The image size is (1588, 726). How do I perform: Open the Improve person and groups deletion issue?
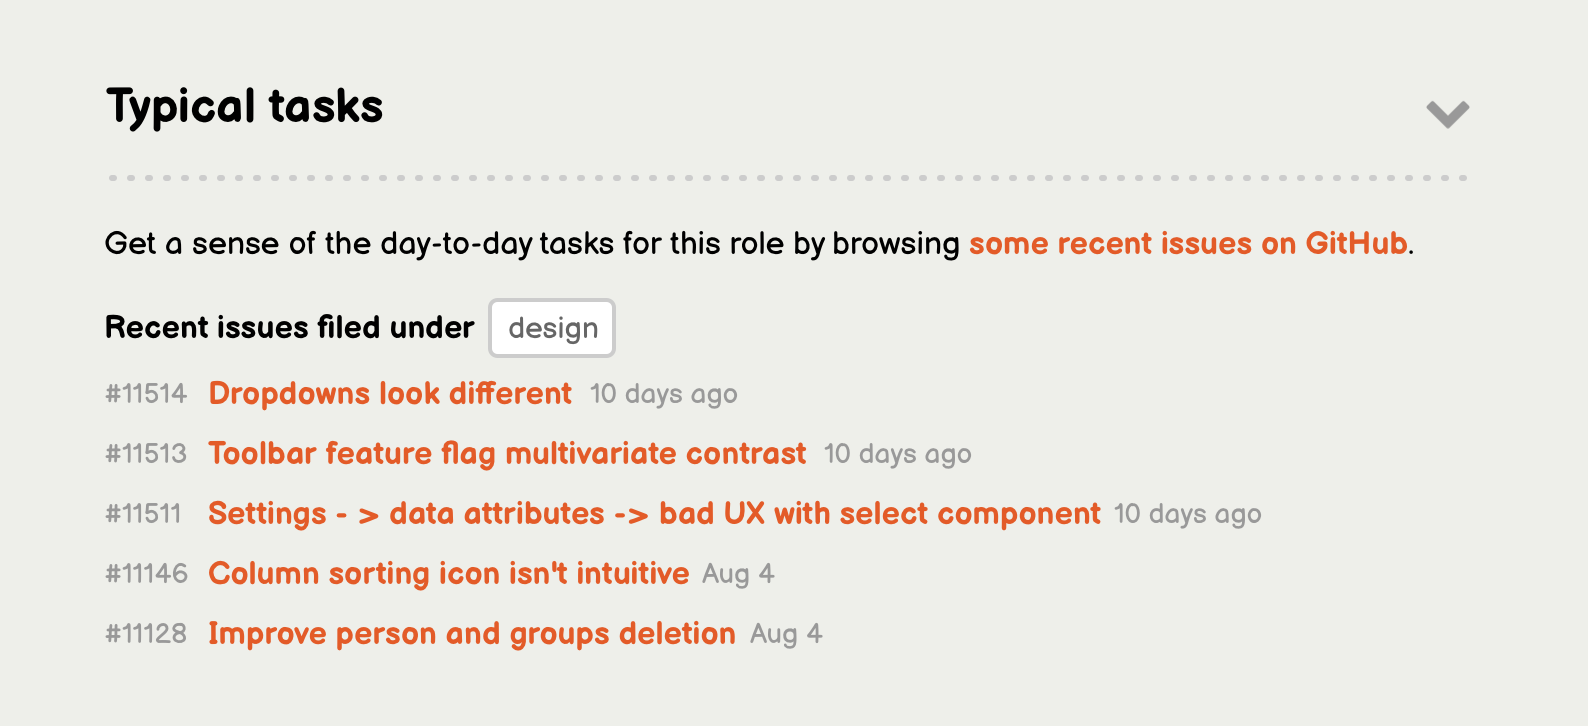[x=471, y=633]
